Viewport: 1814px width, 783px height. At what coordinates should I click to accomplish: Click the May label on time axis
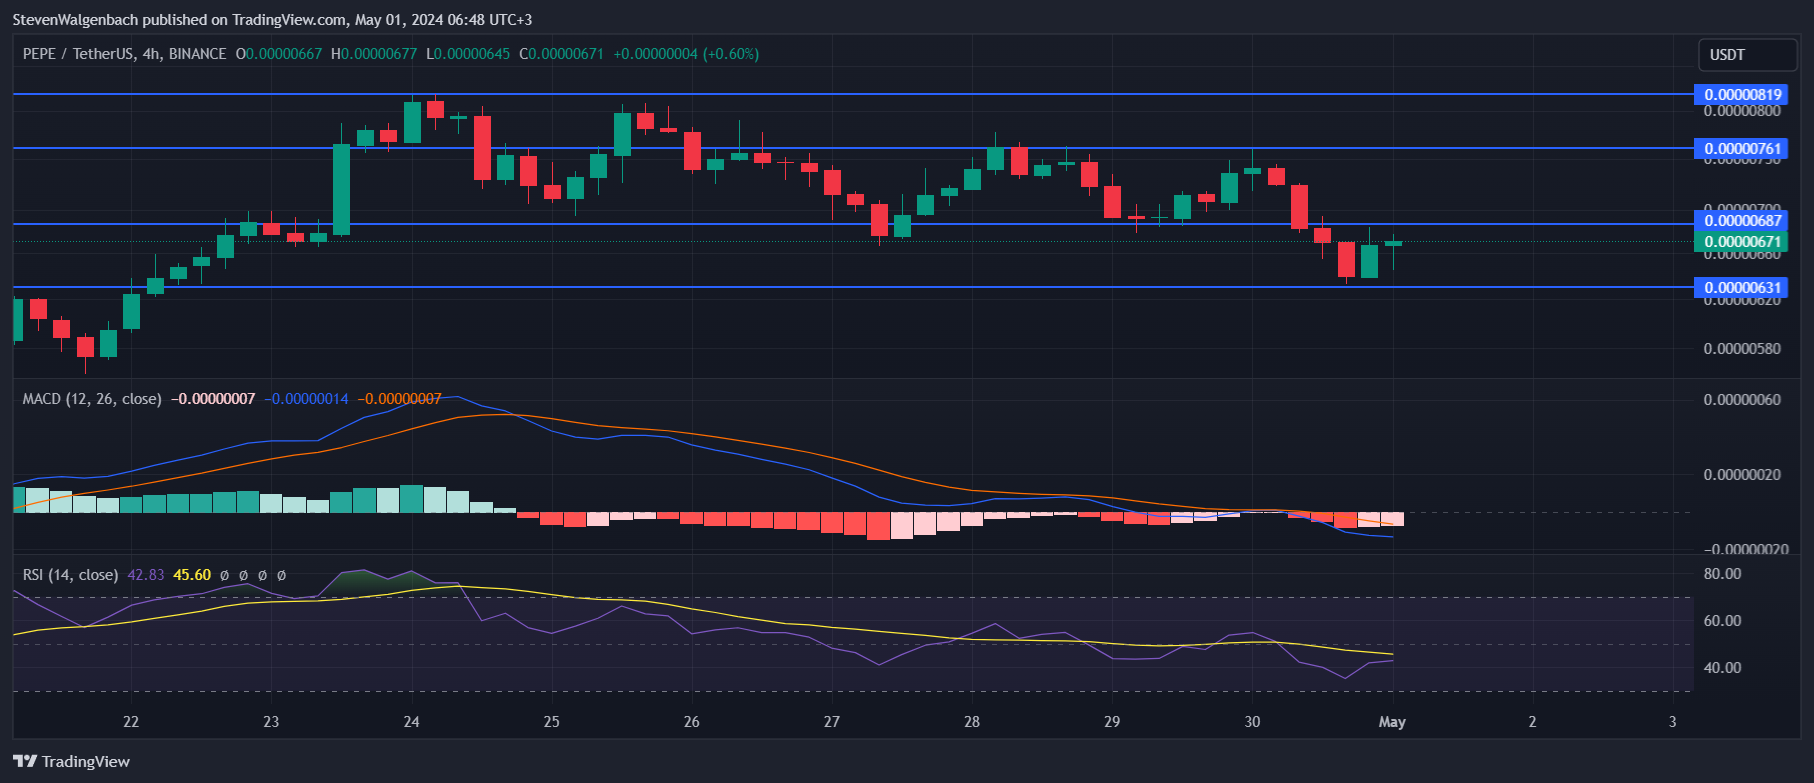pos(1392,722)
